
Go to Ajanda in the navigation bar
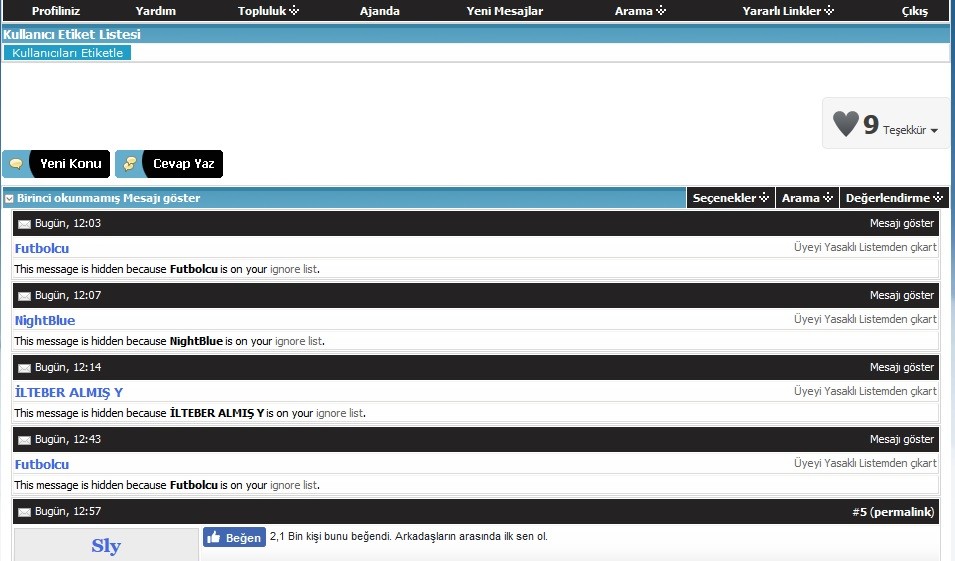tap(379, 11)
